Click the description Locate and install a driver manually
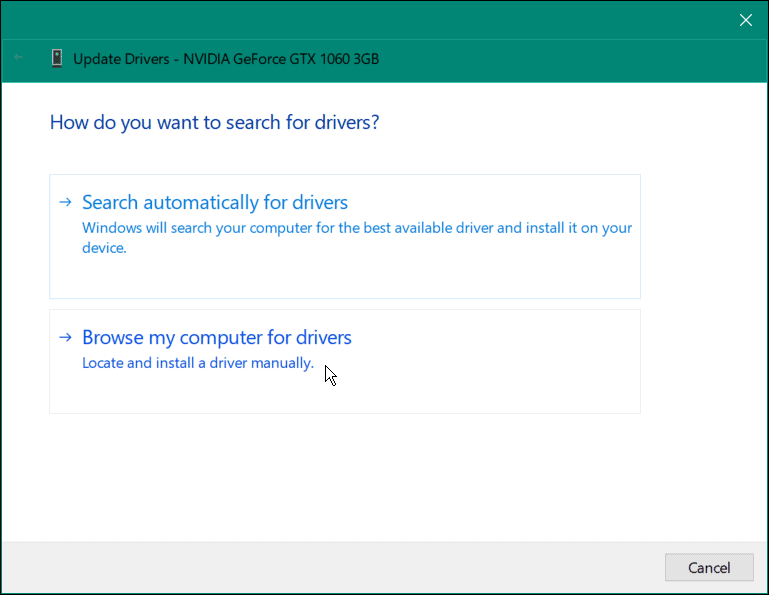 tap(198, 363)
